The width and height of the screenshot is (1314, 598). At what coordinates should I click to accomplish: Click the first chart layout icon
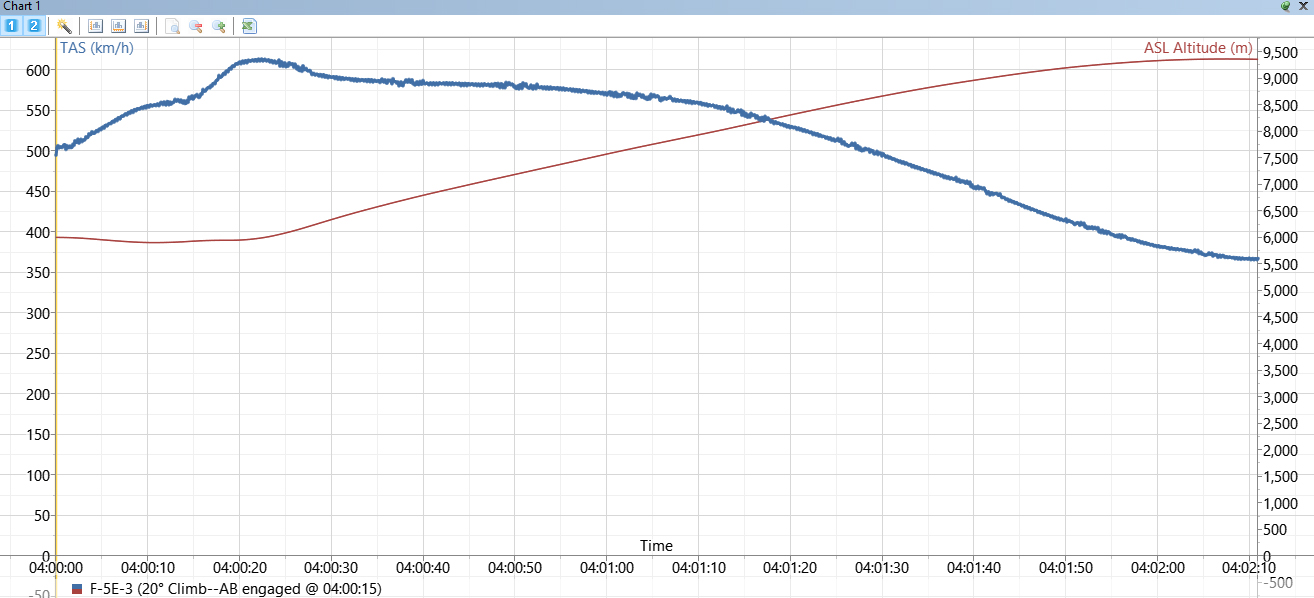tap(96, 26)
